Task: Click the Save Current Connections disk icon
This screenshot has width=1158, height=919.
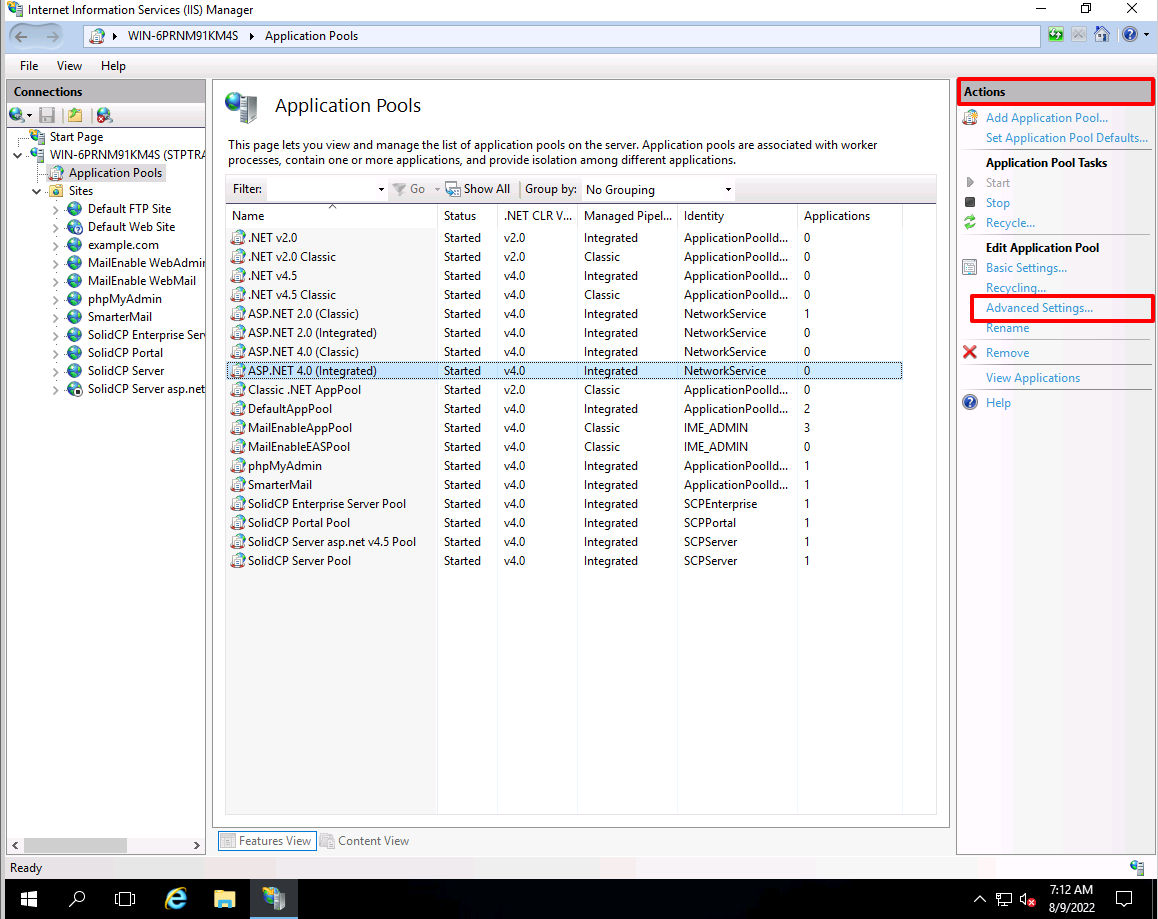Action: pos(47,115)
